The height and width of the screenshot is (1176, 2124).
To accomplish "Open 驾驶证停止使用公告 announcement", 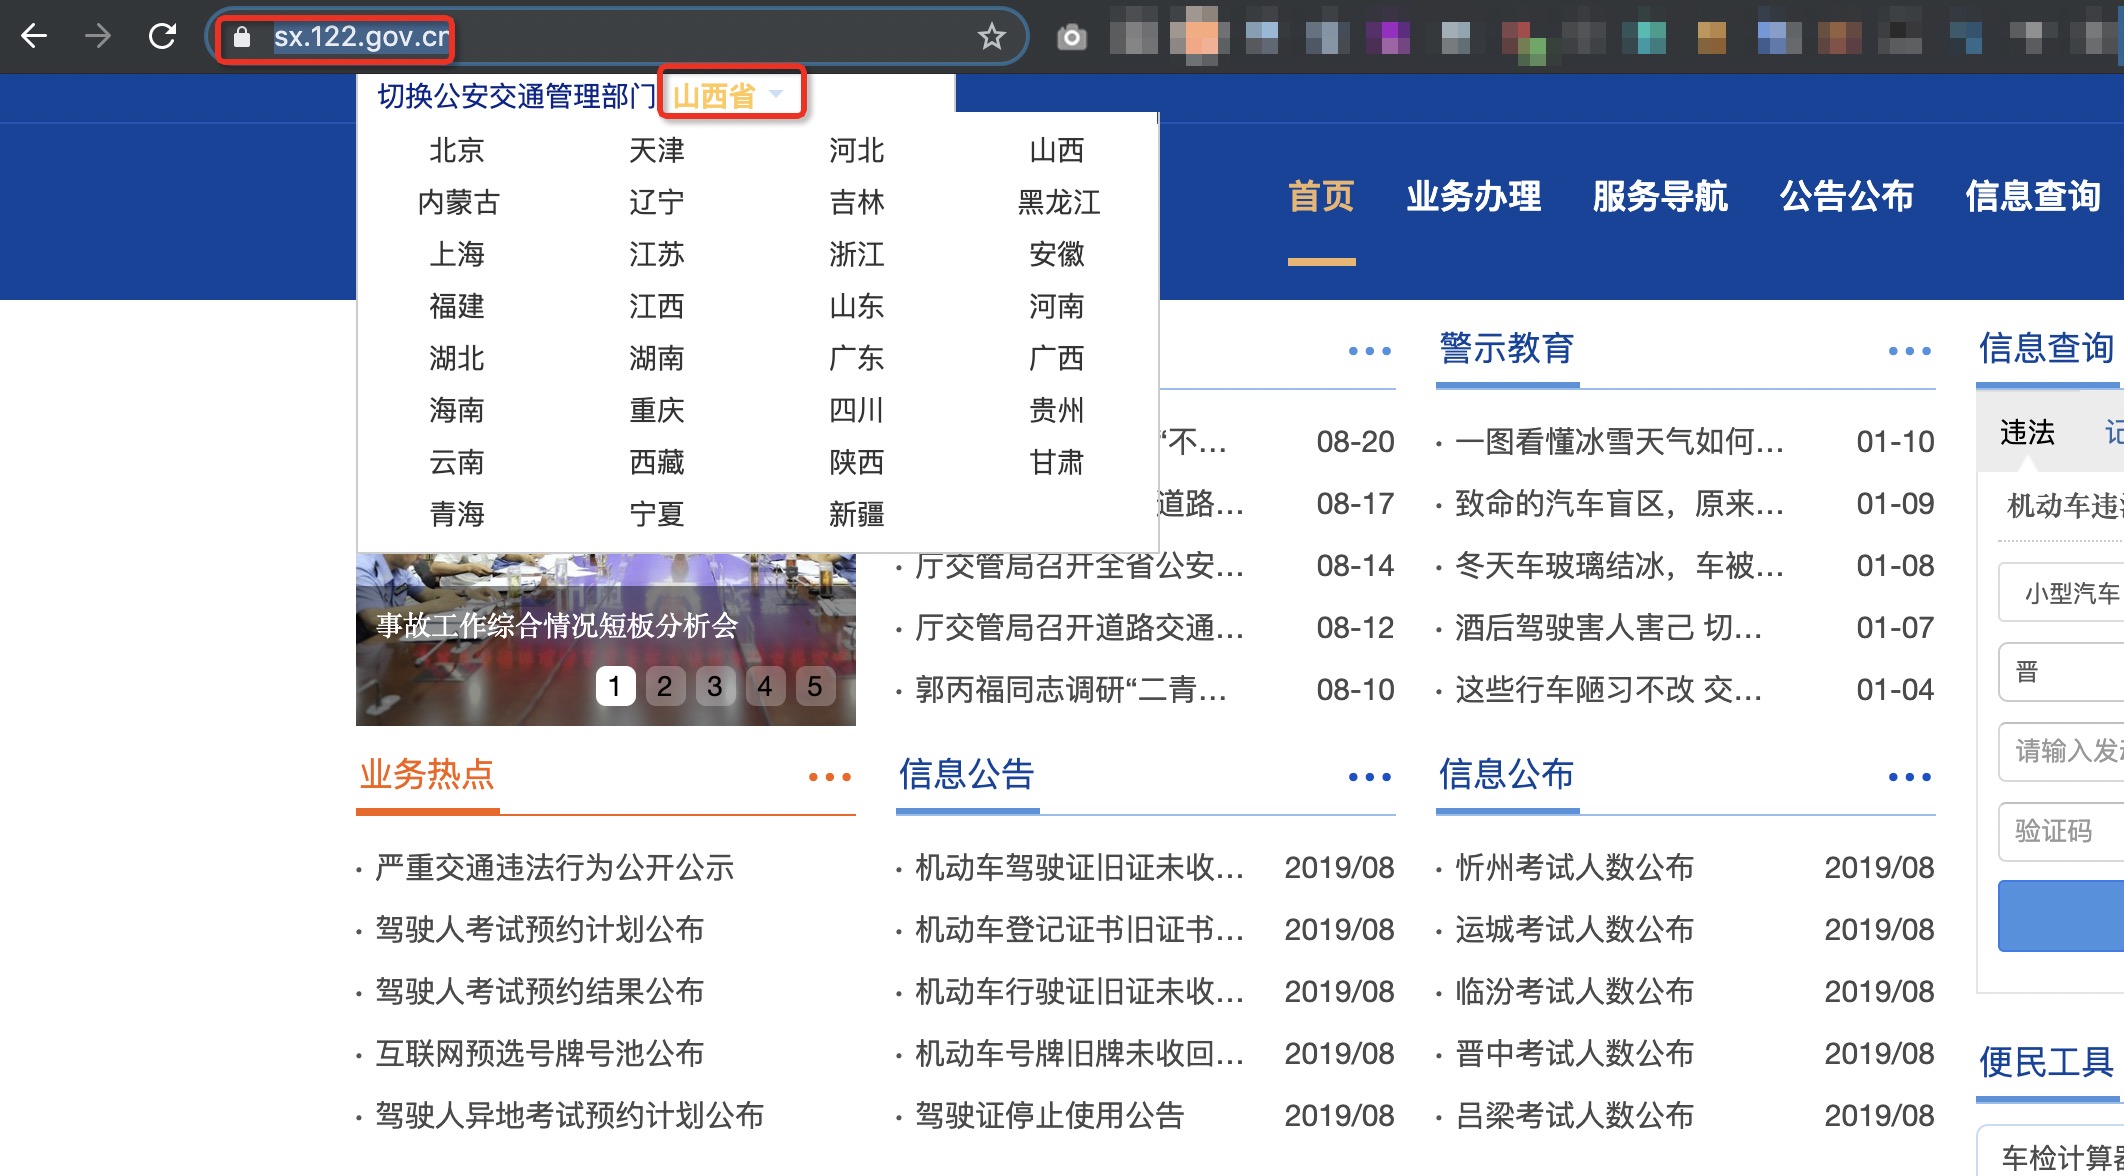I will coord(1049,1115).
